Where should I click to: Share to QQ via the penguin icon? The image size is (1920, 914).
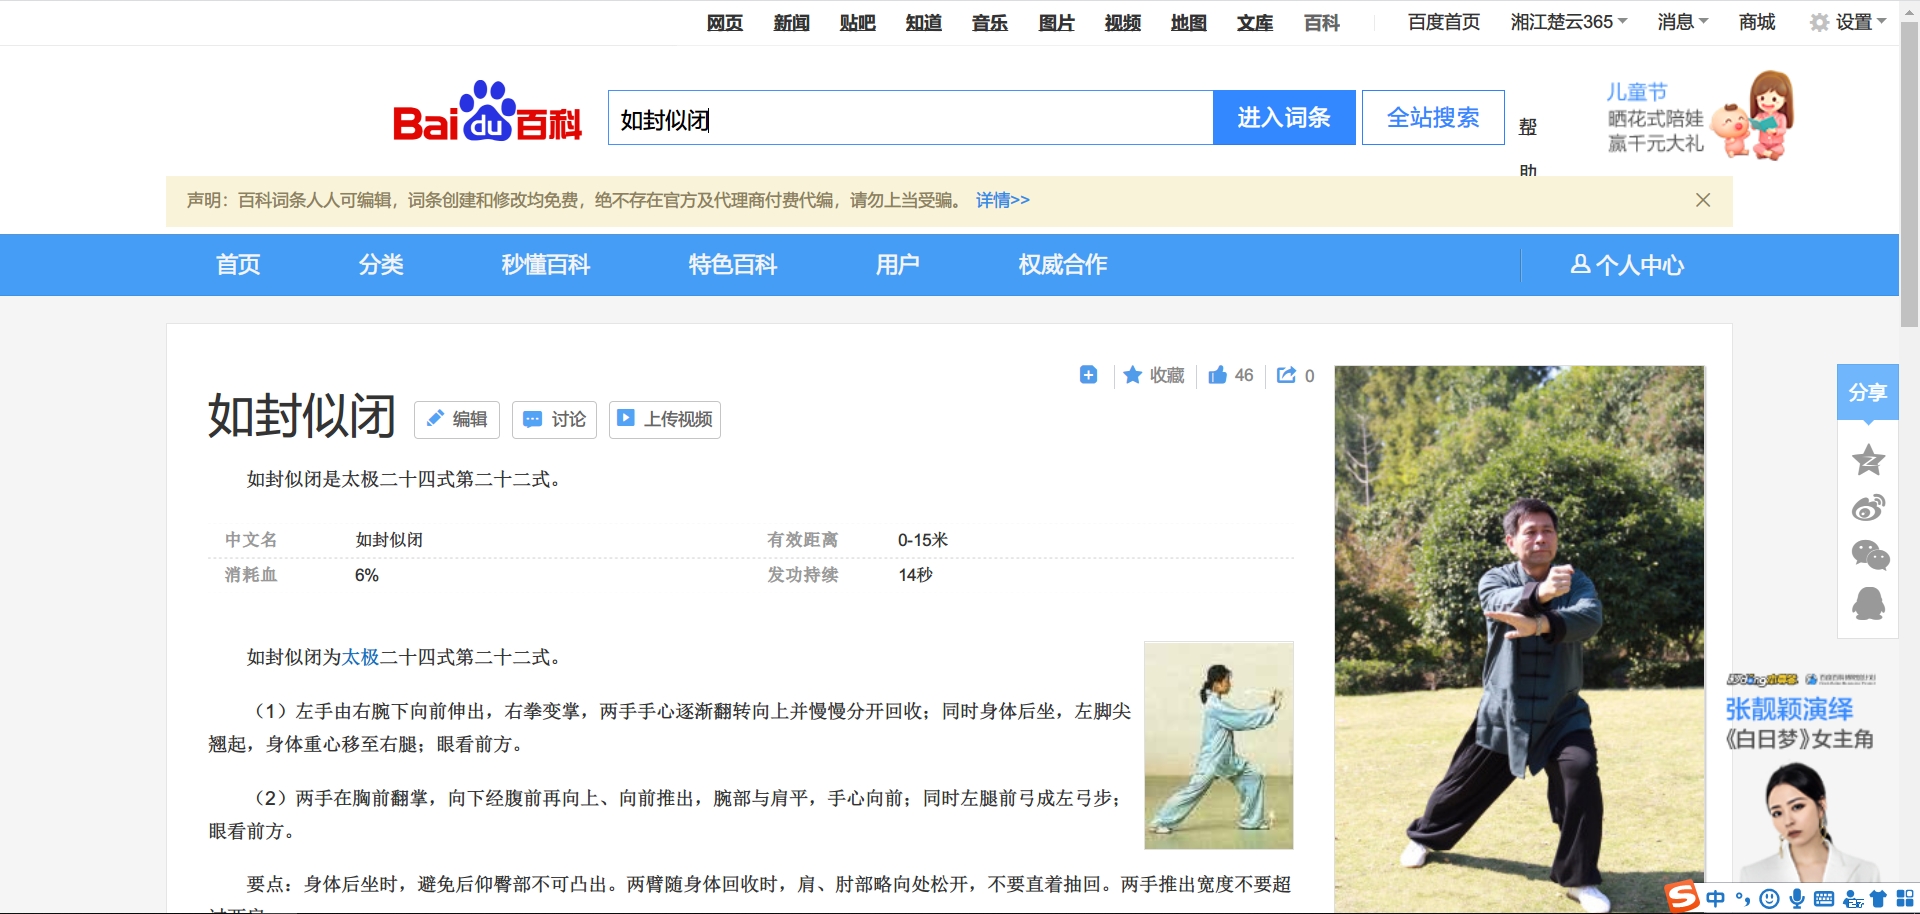click(1868, 603)
